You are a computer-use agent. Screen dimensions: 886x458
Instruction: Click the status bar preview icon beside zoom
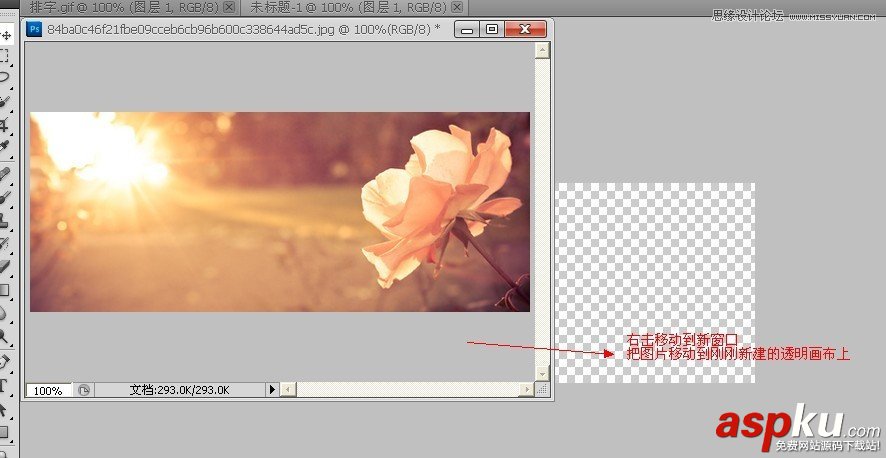click(84, 390)
